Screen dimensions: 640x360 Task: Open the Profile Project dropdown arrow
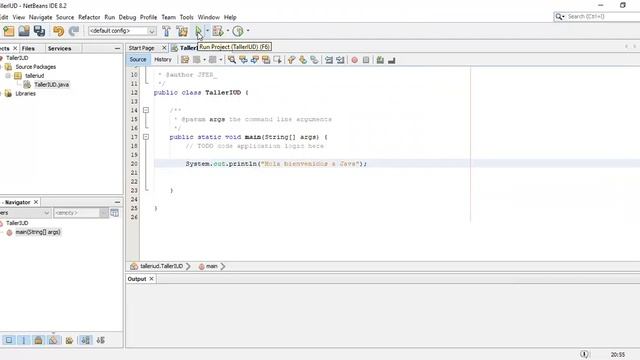click(x=248, y=31)
